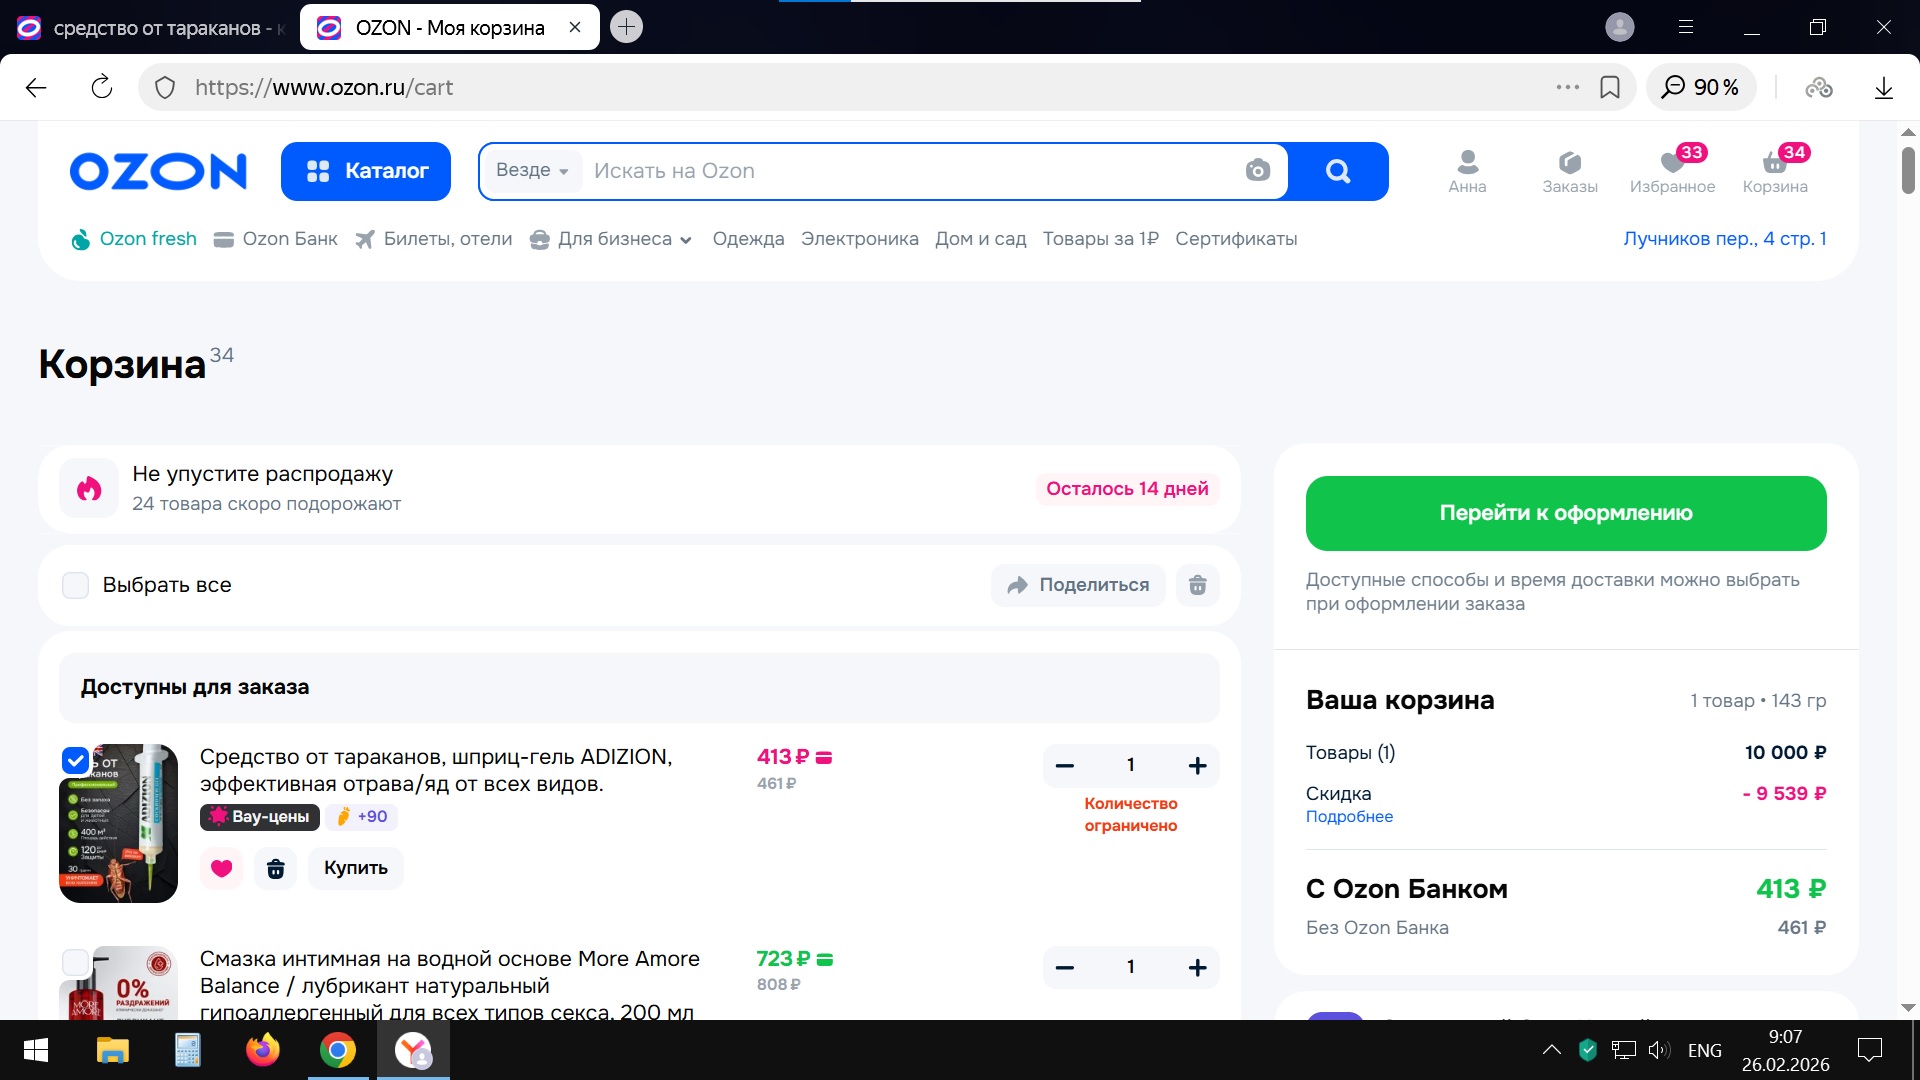
Task: Open the Электроника category menu item
Action: pyautogui.click(x=859, y=239)
